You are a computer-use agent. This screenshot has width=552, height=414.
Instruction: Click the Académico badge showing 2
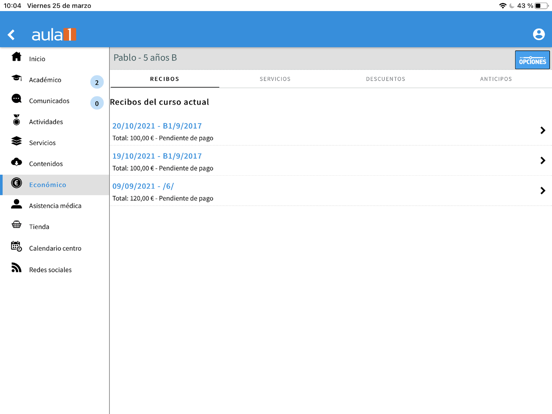coord(97,82)
